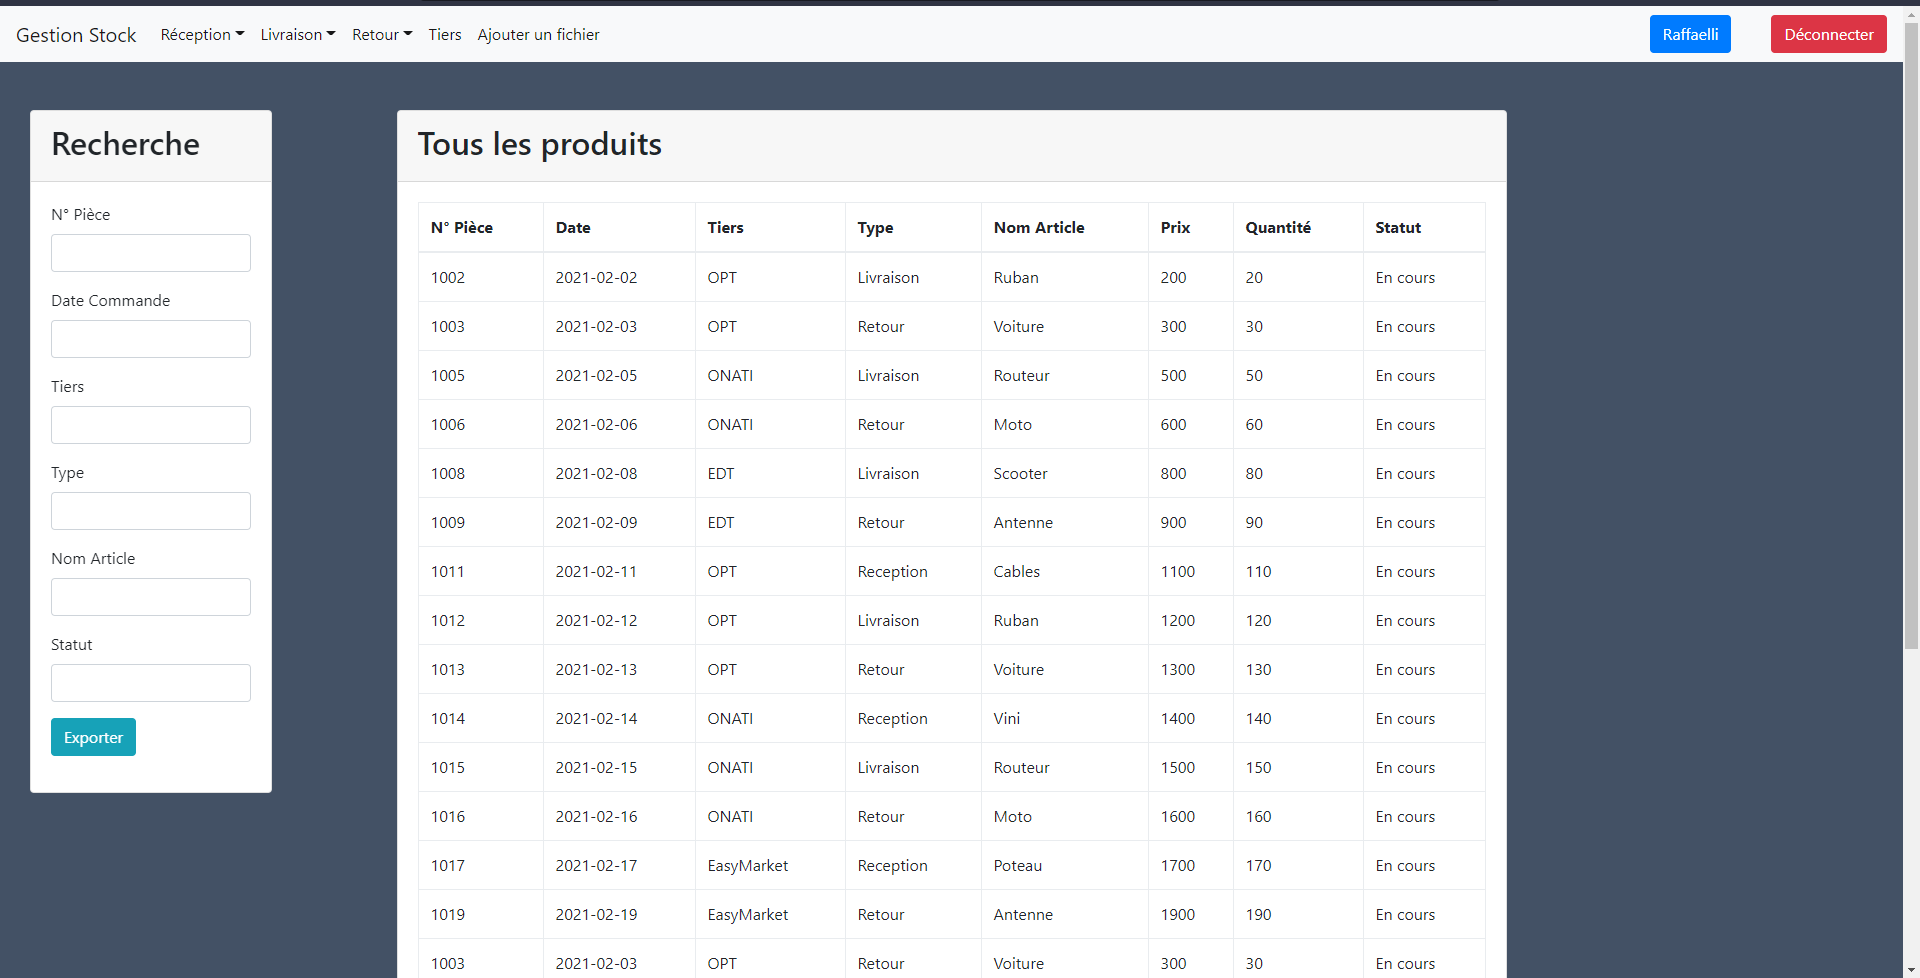Click the Exporter button
This screenshot has height=978, width=1920.
[93, 737]
